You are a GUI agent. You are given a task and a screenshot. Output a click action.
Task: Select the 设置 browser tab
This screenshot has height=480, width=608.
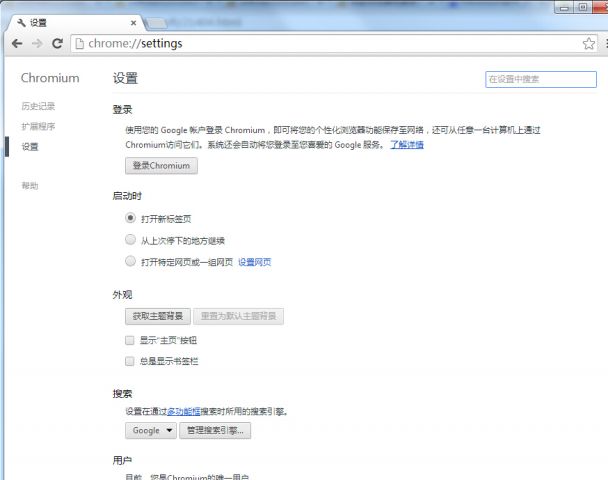click(x=76, y=23)
